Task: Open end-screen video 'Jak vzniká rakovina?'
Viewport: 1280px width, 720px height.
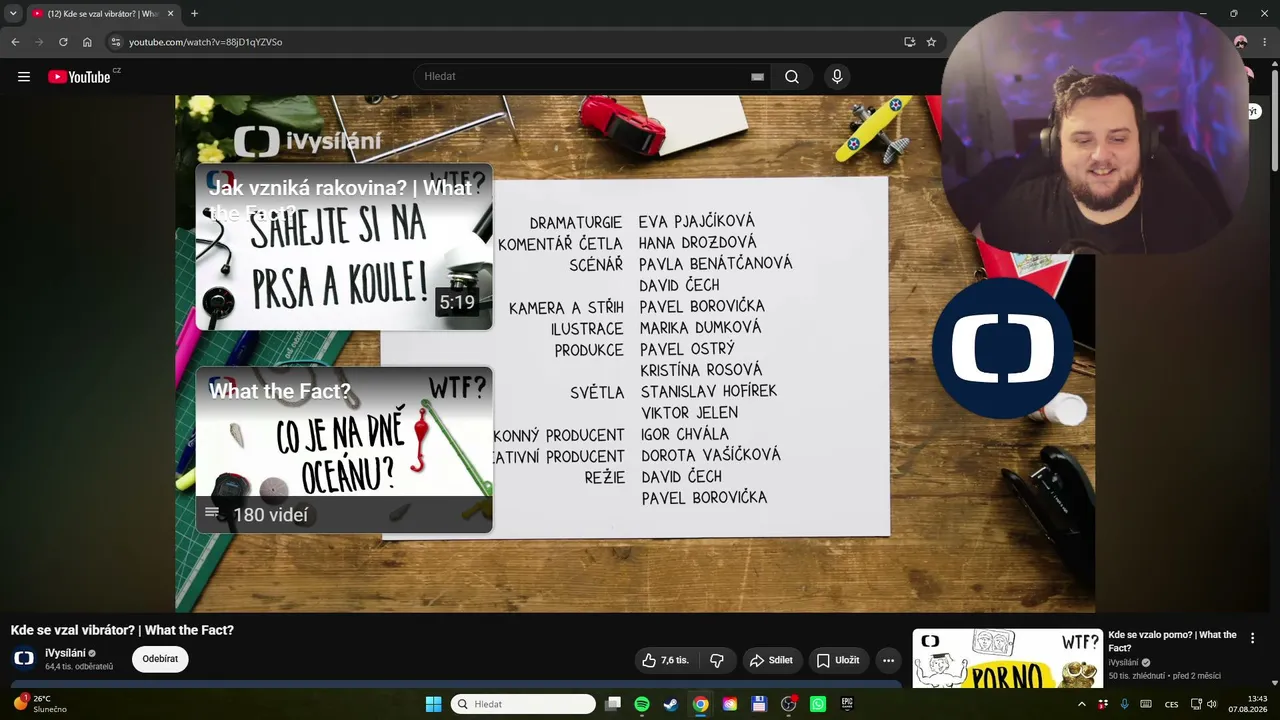Action: (x=344, y=247)
